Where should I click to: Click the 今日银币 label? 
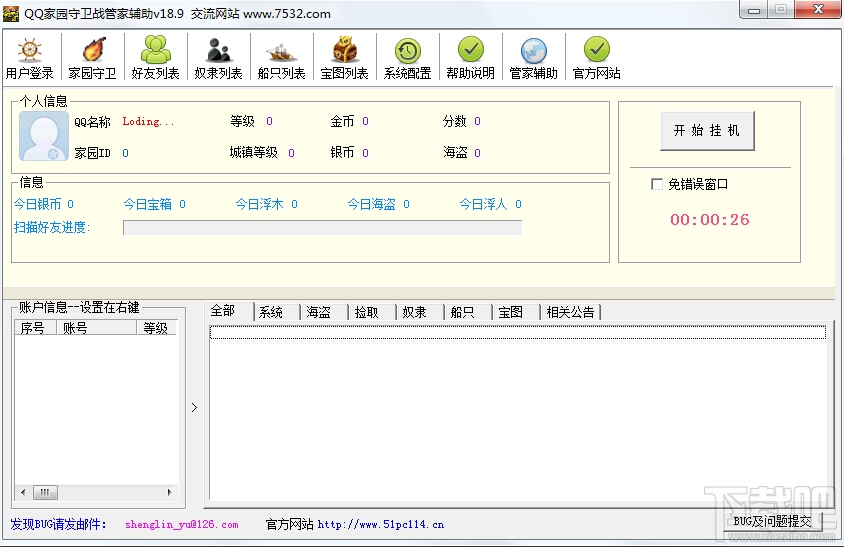[38, 204]
